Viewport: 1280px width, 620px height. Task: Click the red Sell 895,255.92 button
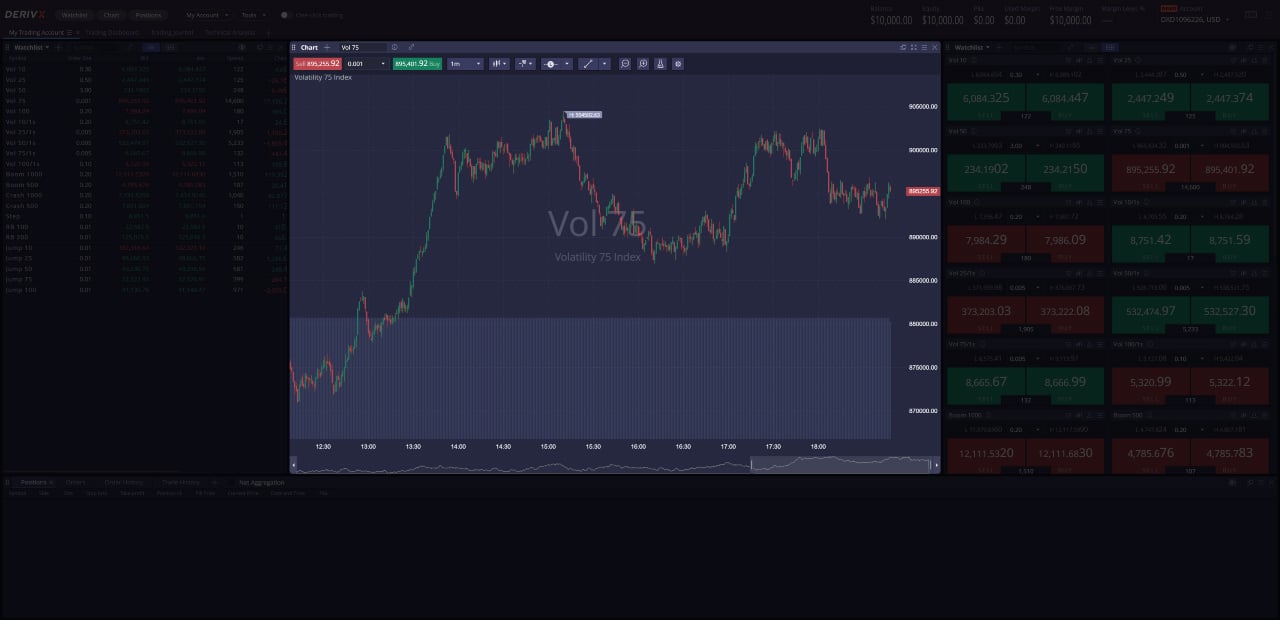click(x=317, y=63)
